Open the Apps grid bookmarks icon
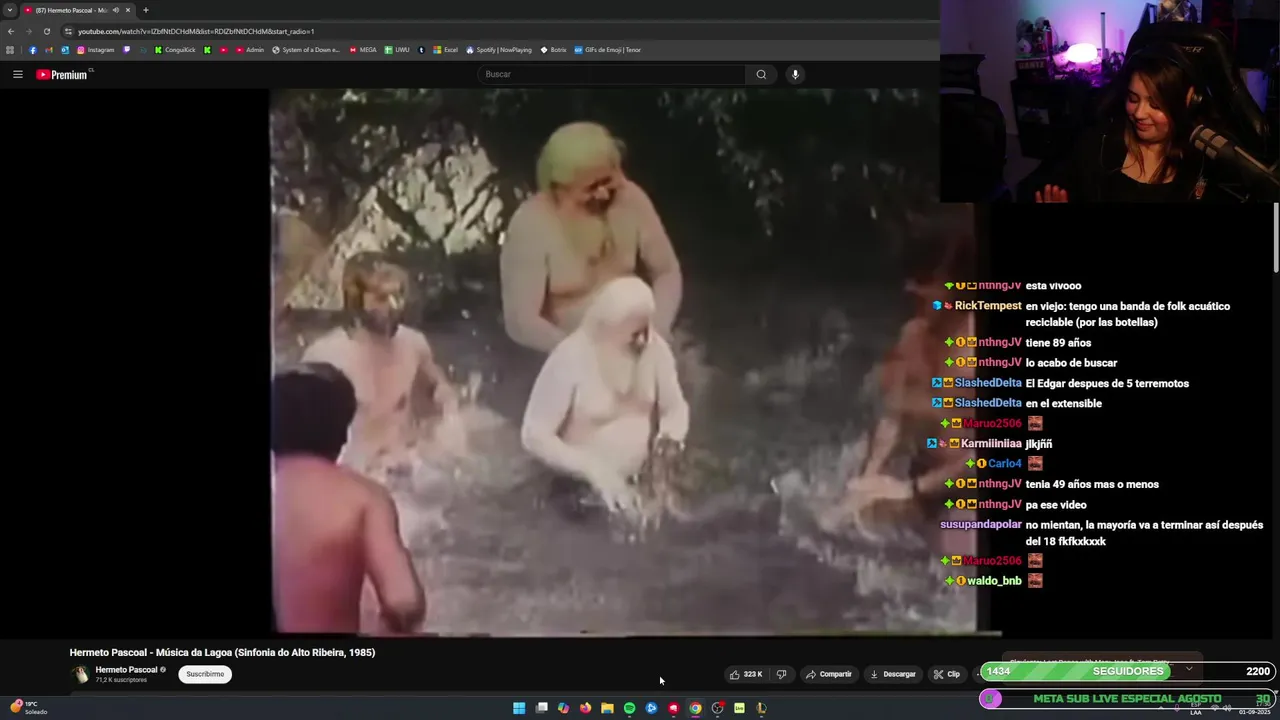1280x720 pixels. (x=10, y=50)
